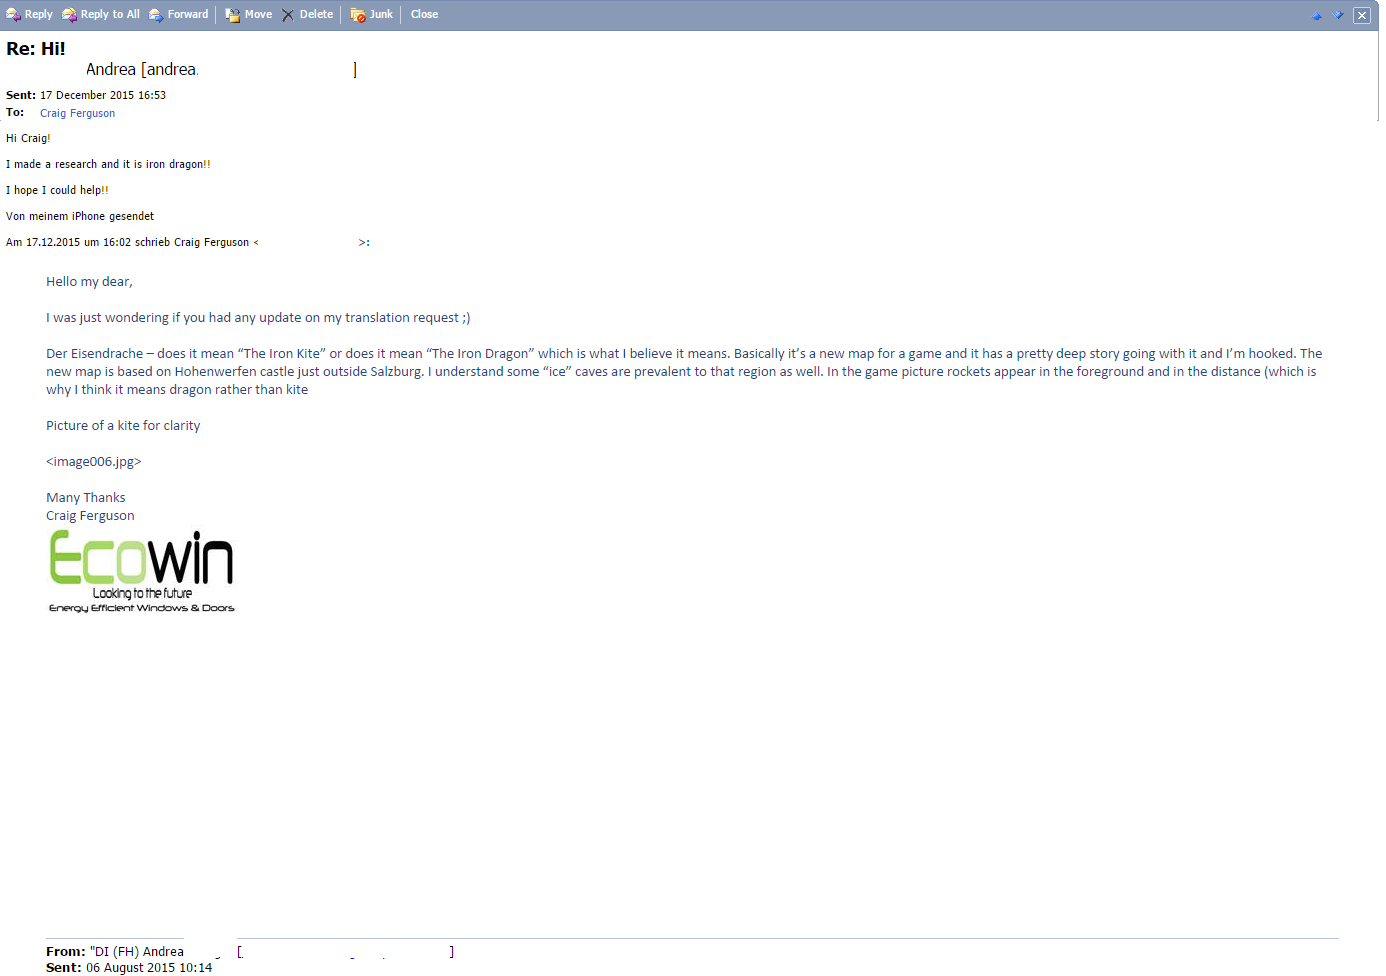This screenshot has width=1386, height=976.
Task: Click the quoted header 'Am 17.12.2015 um 16:02 schrieb Craig Ferguson'
Action: click(x=128, y=242)
